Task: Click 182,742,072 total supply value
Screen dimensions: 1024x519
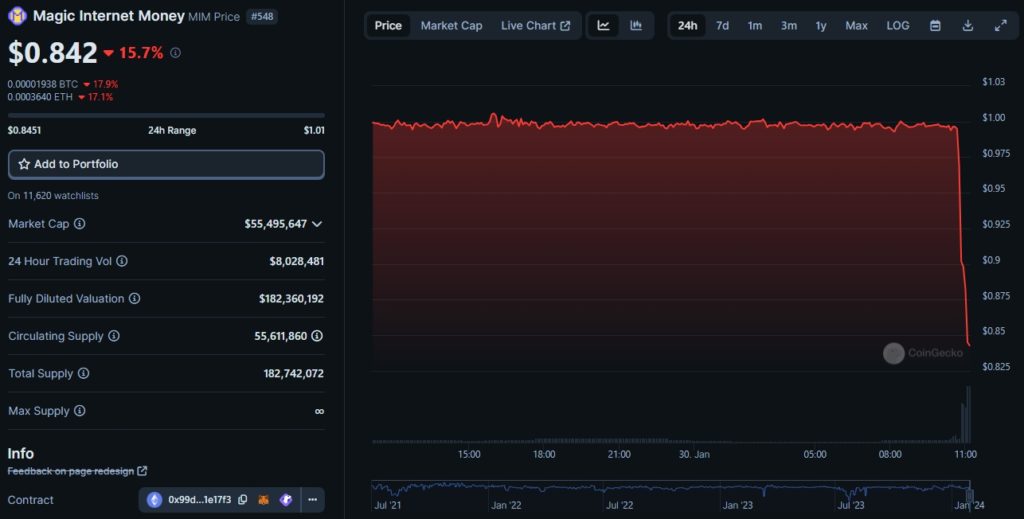Action: [293, 373]
